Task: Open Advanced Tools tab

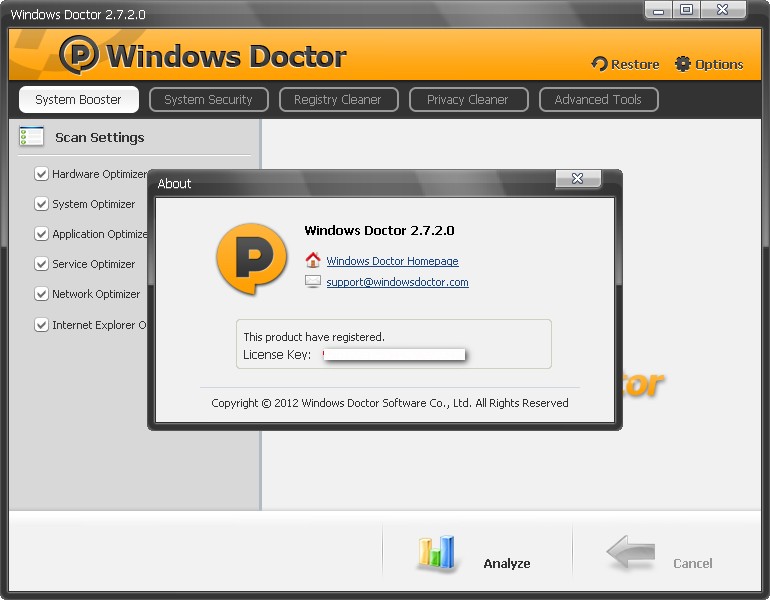Action: (x=598, y=100)
